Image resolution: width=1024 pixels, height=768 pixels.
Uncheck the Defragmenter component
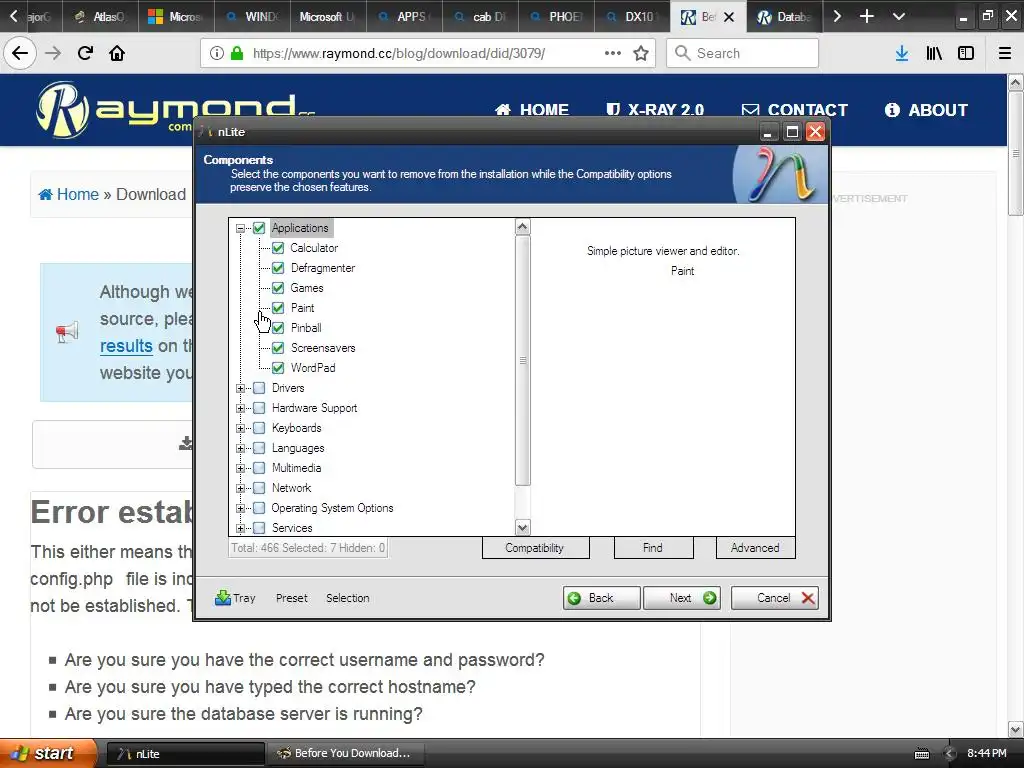click(278, 268)
